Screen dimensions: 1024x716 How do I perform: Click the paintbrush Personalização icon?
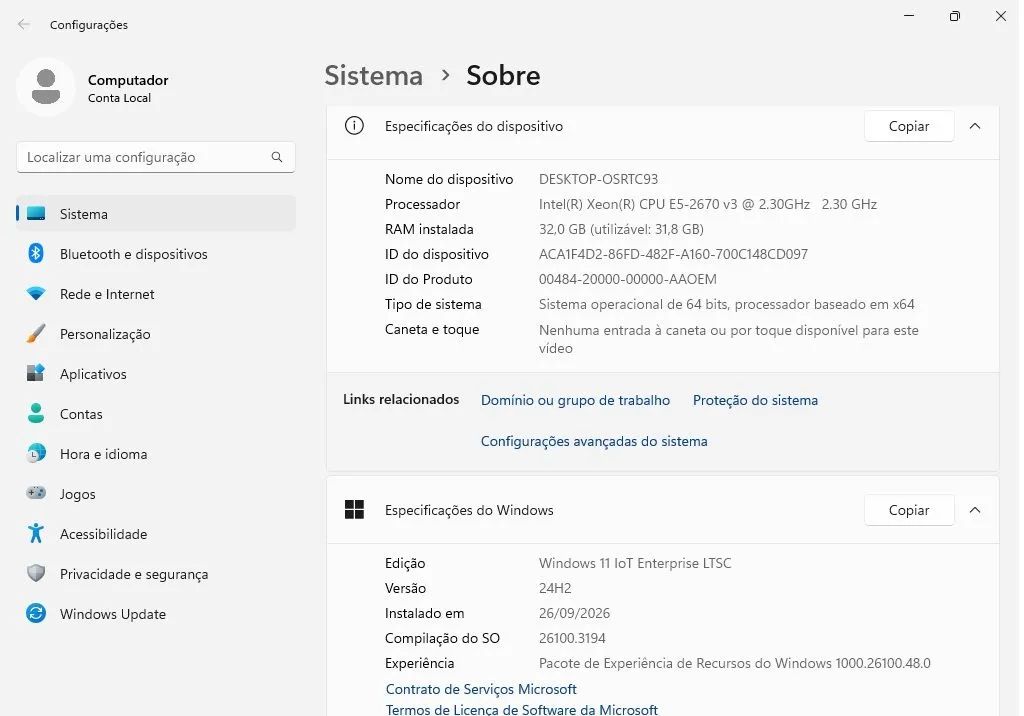(36, 333)
